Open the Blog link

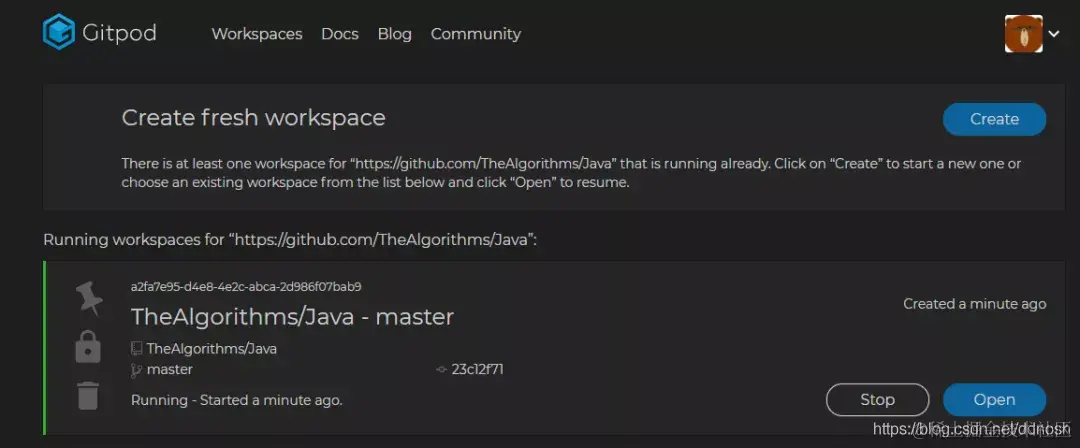[x=395, y=34]
